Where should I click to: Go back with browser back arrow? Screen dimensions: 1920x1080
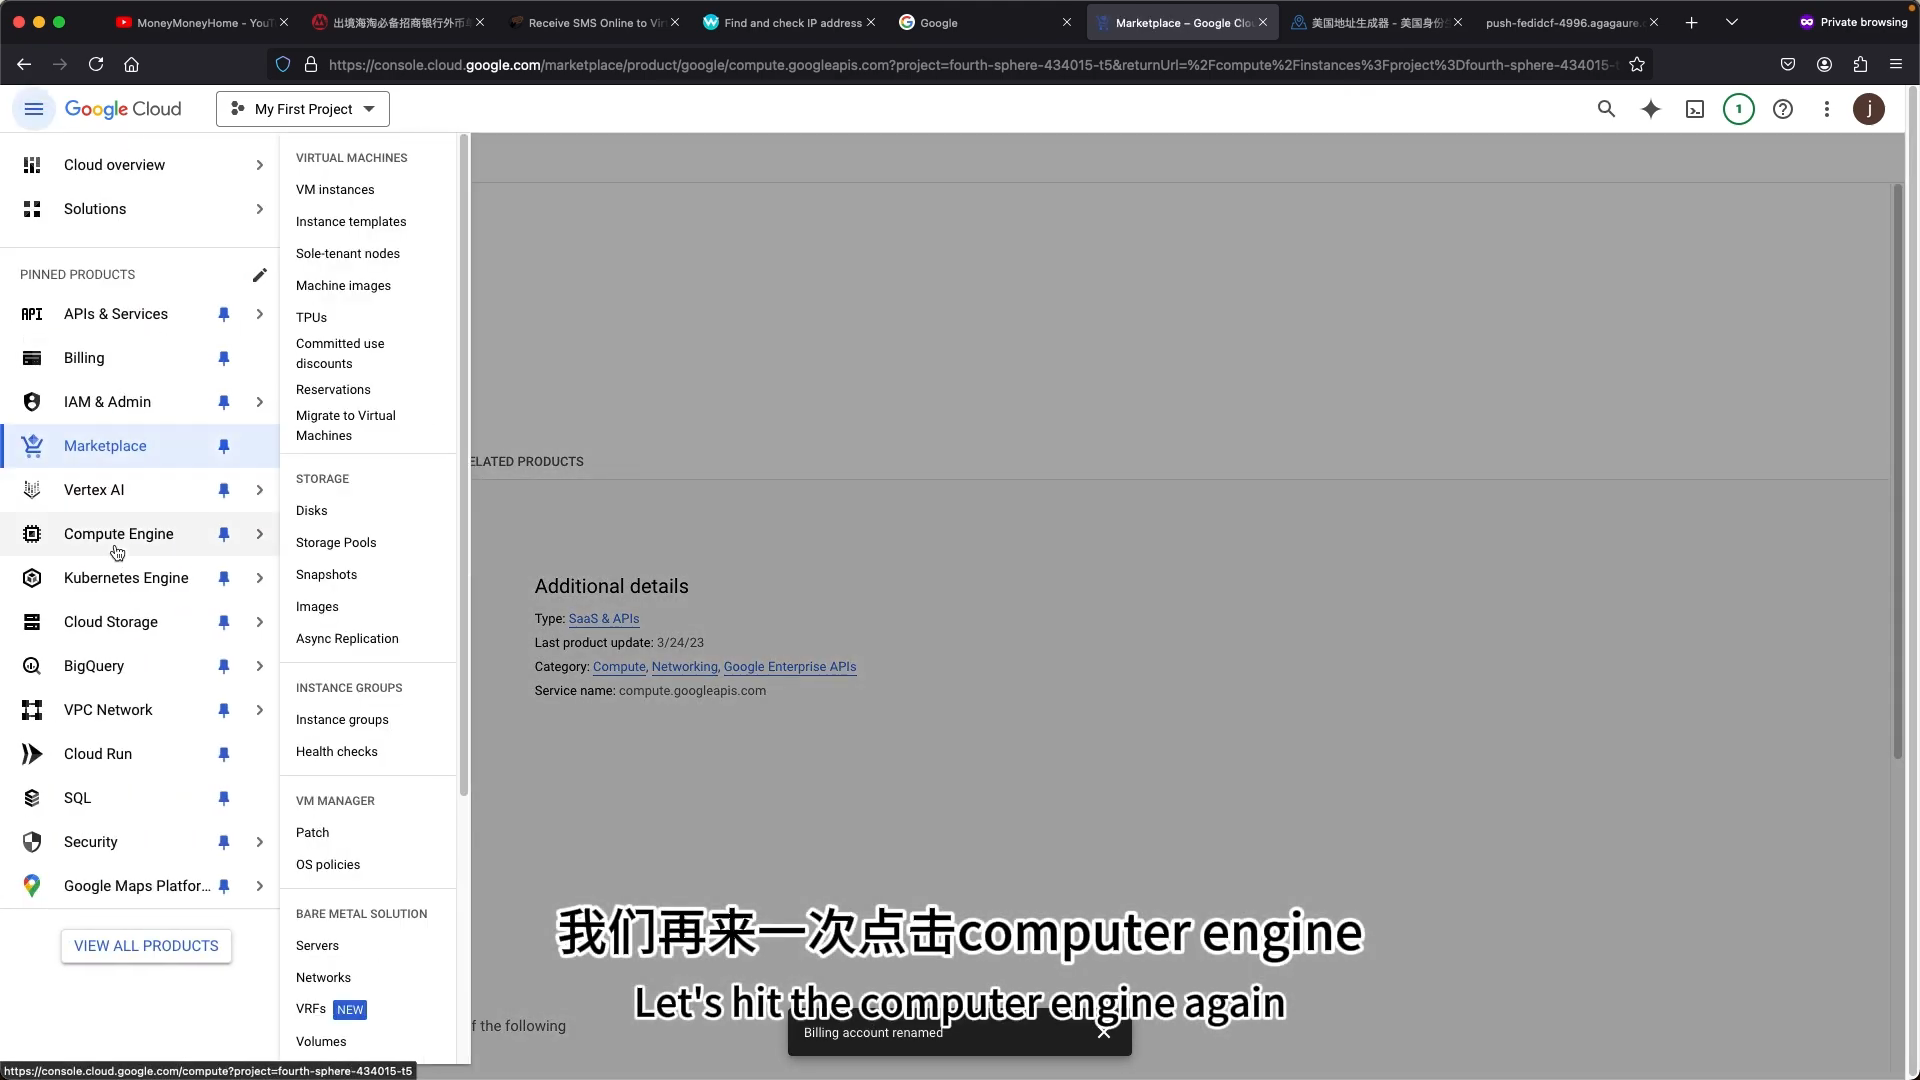(24, 64)
